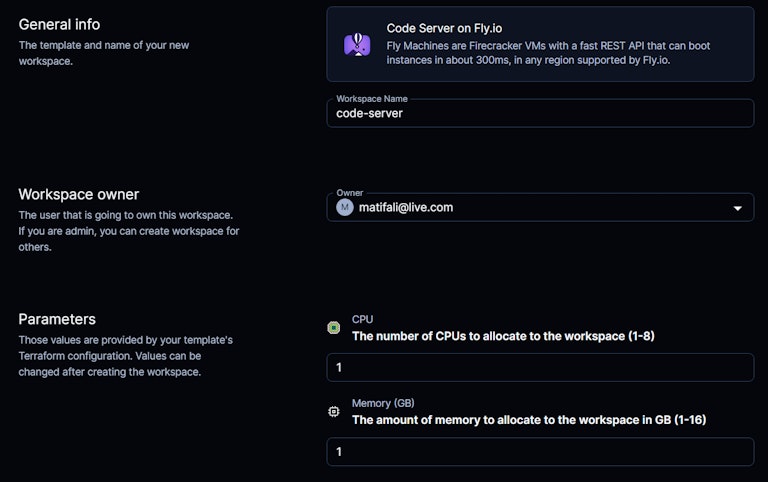This screenshot has height=482, width=768.
Task: Expand the Owner dropdown arrow
Action: pyautogui.click(x=737, y=208)
